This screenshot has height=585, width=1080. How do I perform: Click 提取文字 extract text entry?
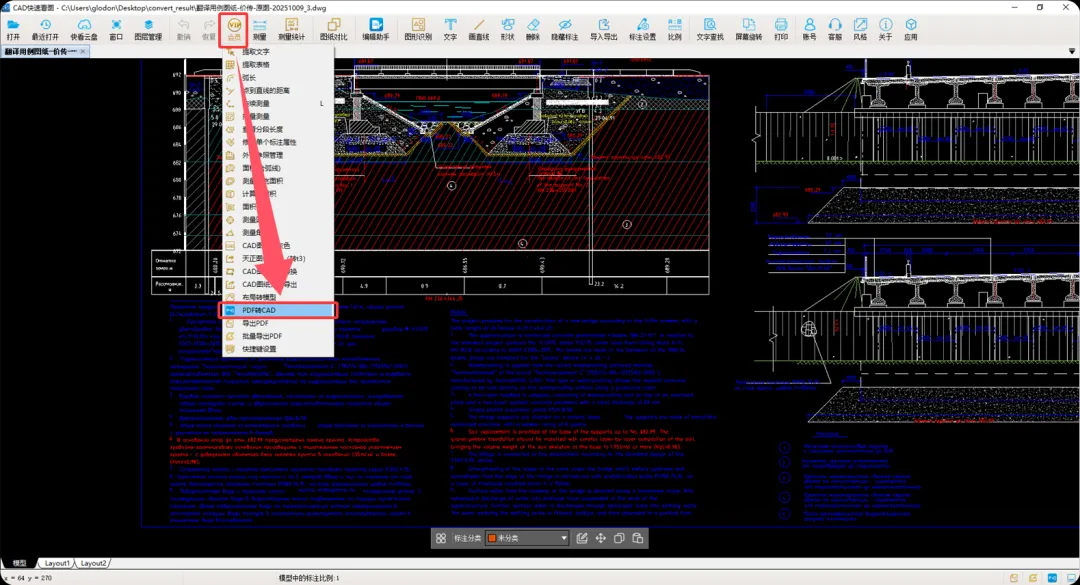tap(256, 51)
